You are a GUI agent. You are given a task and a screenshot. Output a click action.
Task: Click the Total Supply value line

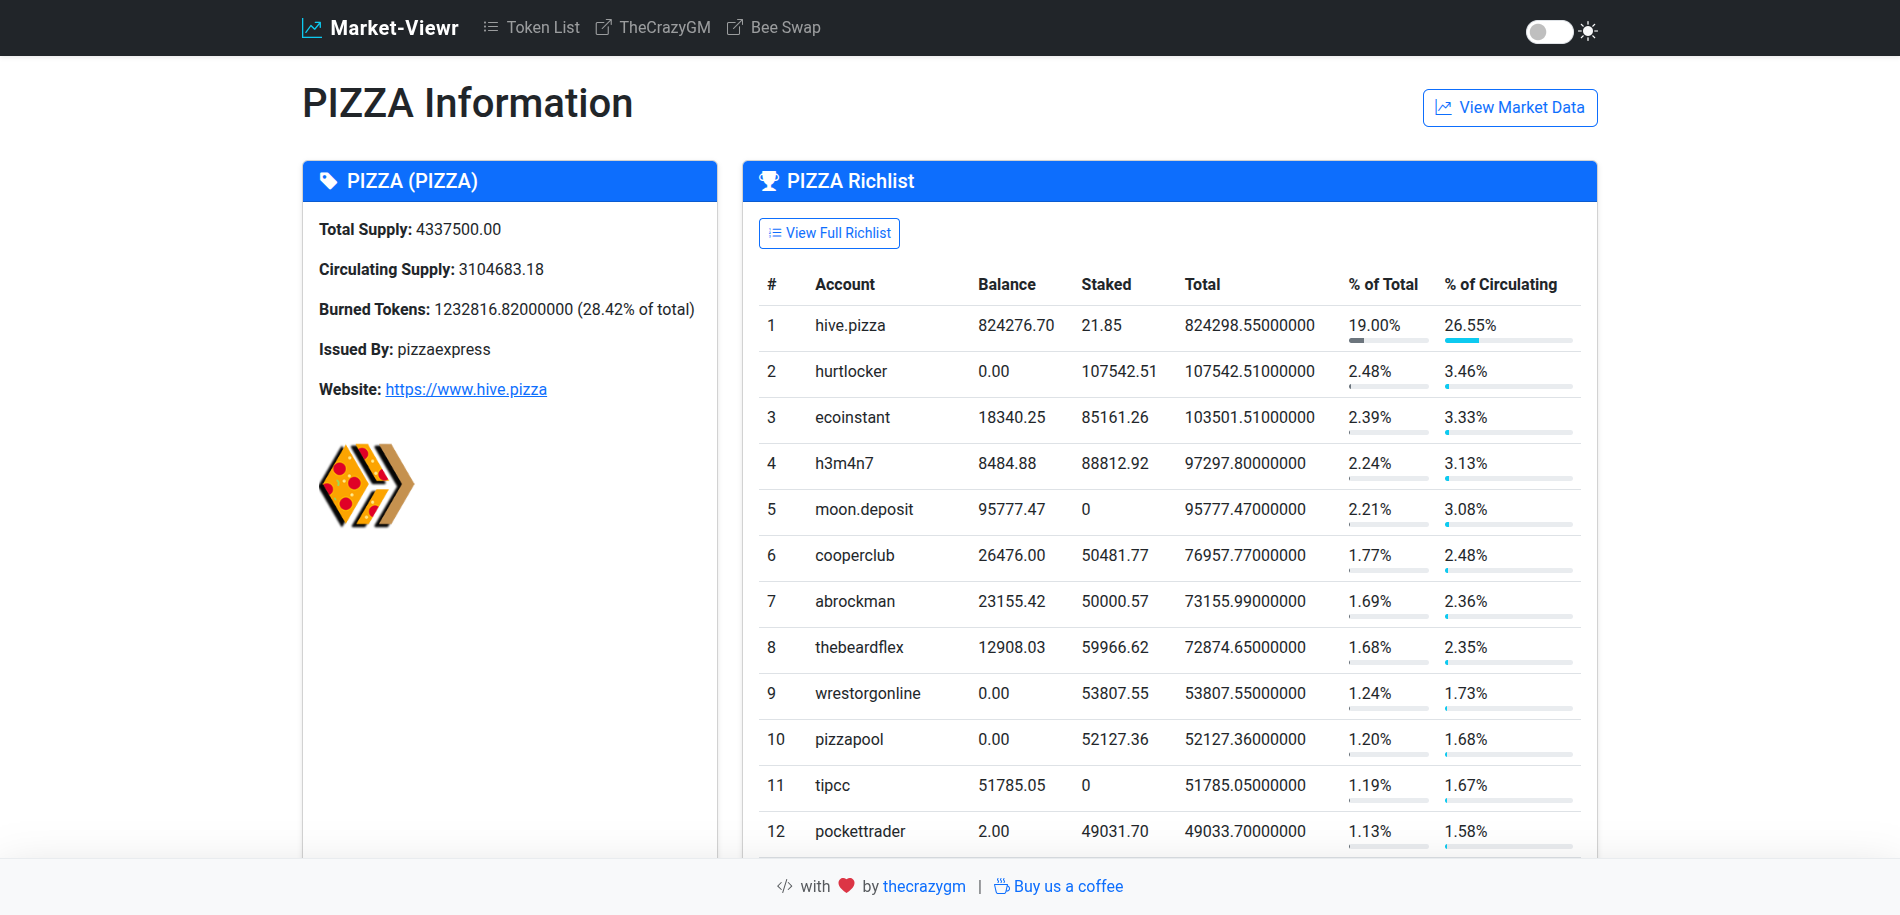tap(410, 229)
